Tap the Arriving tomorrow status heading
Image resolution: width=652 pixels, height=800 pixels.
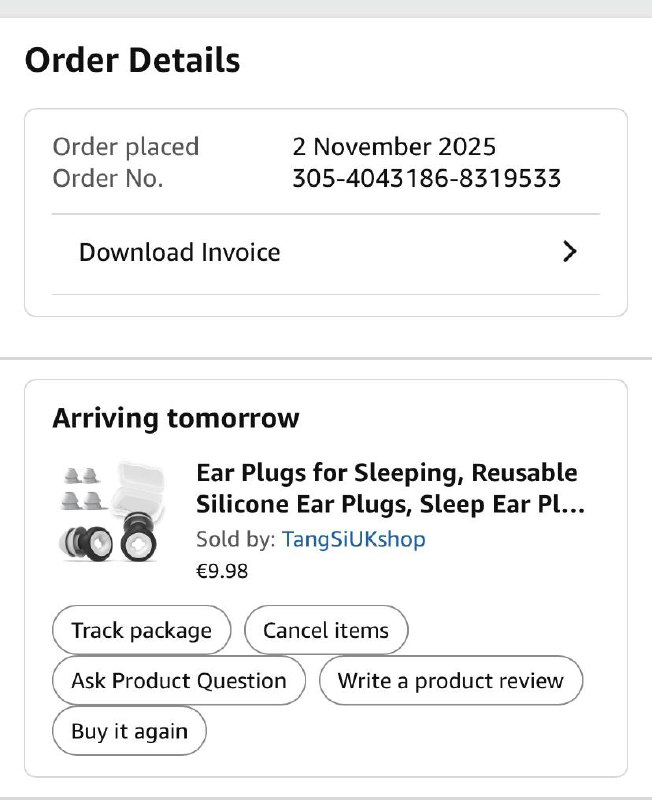coord(175,417)
